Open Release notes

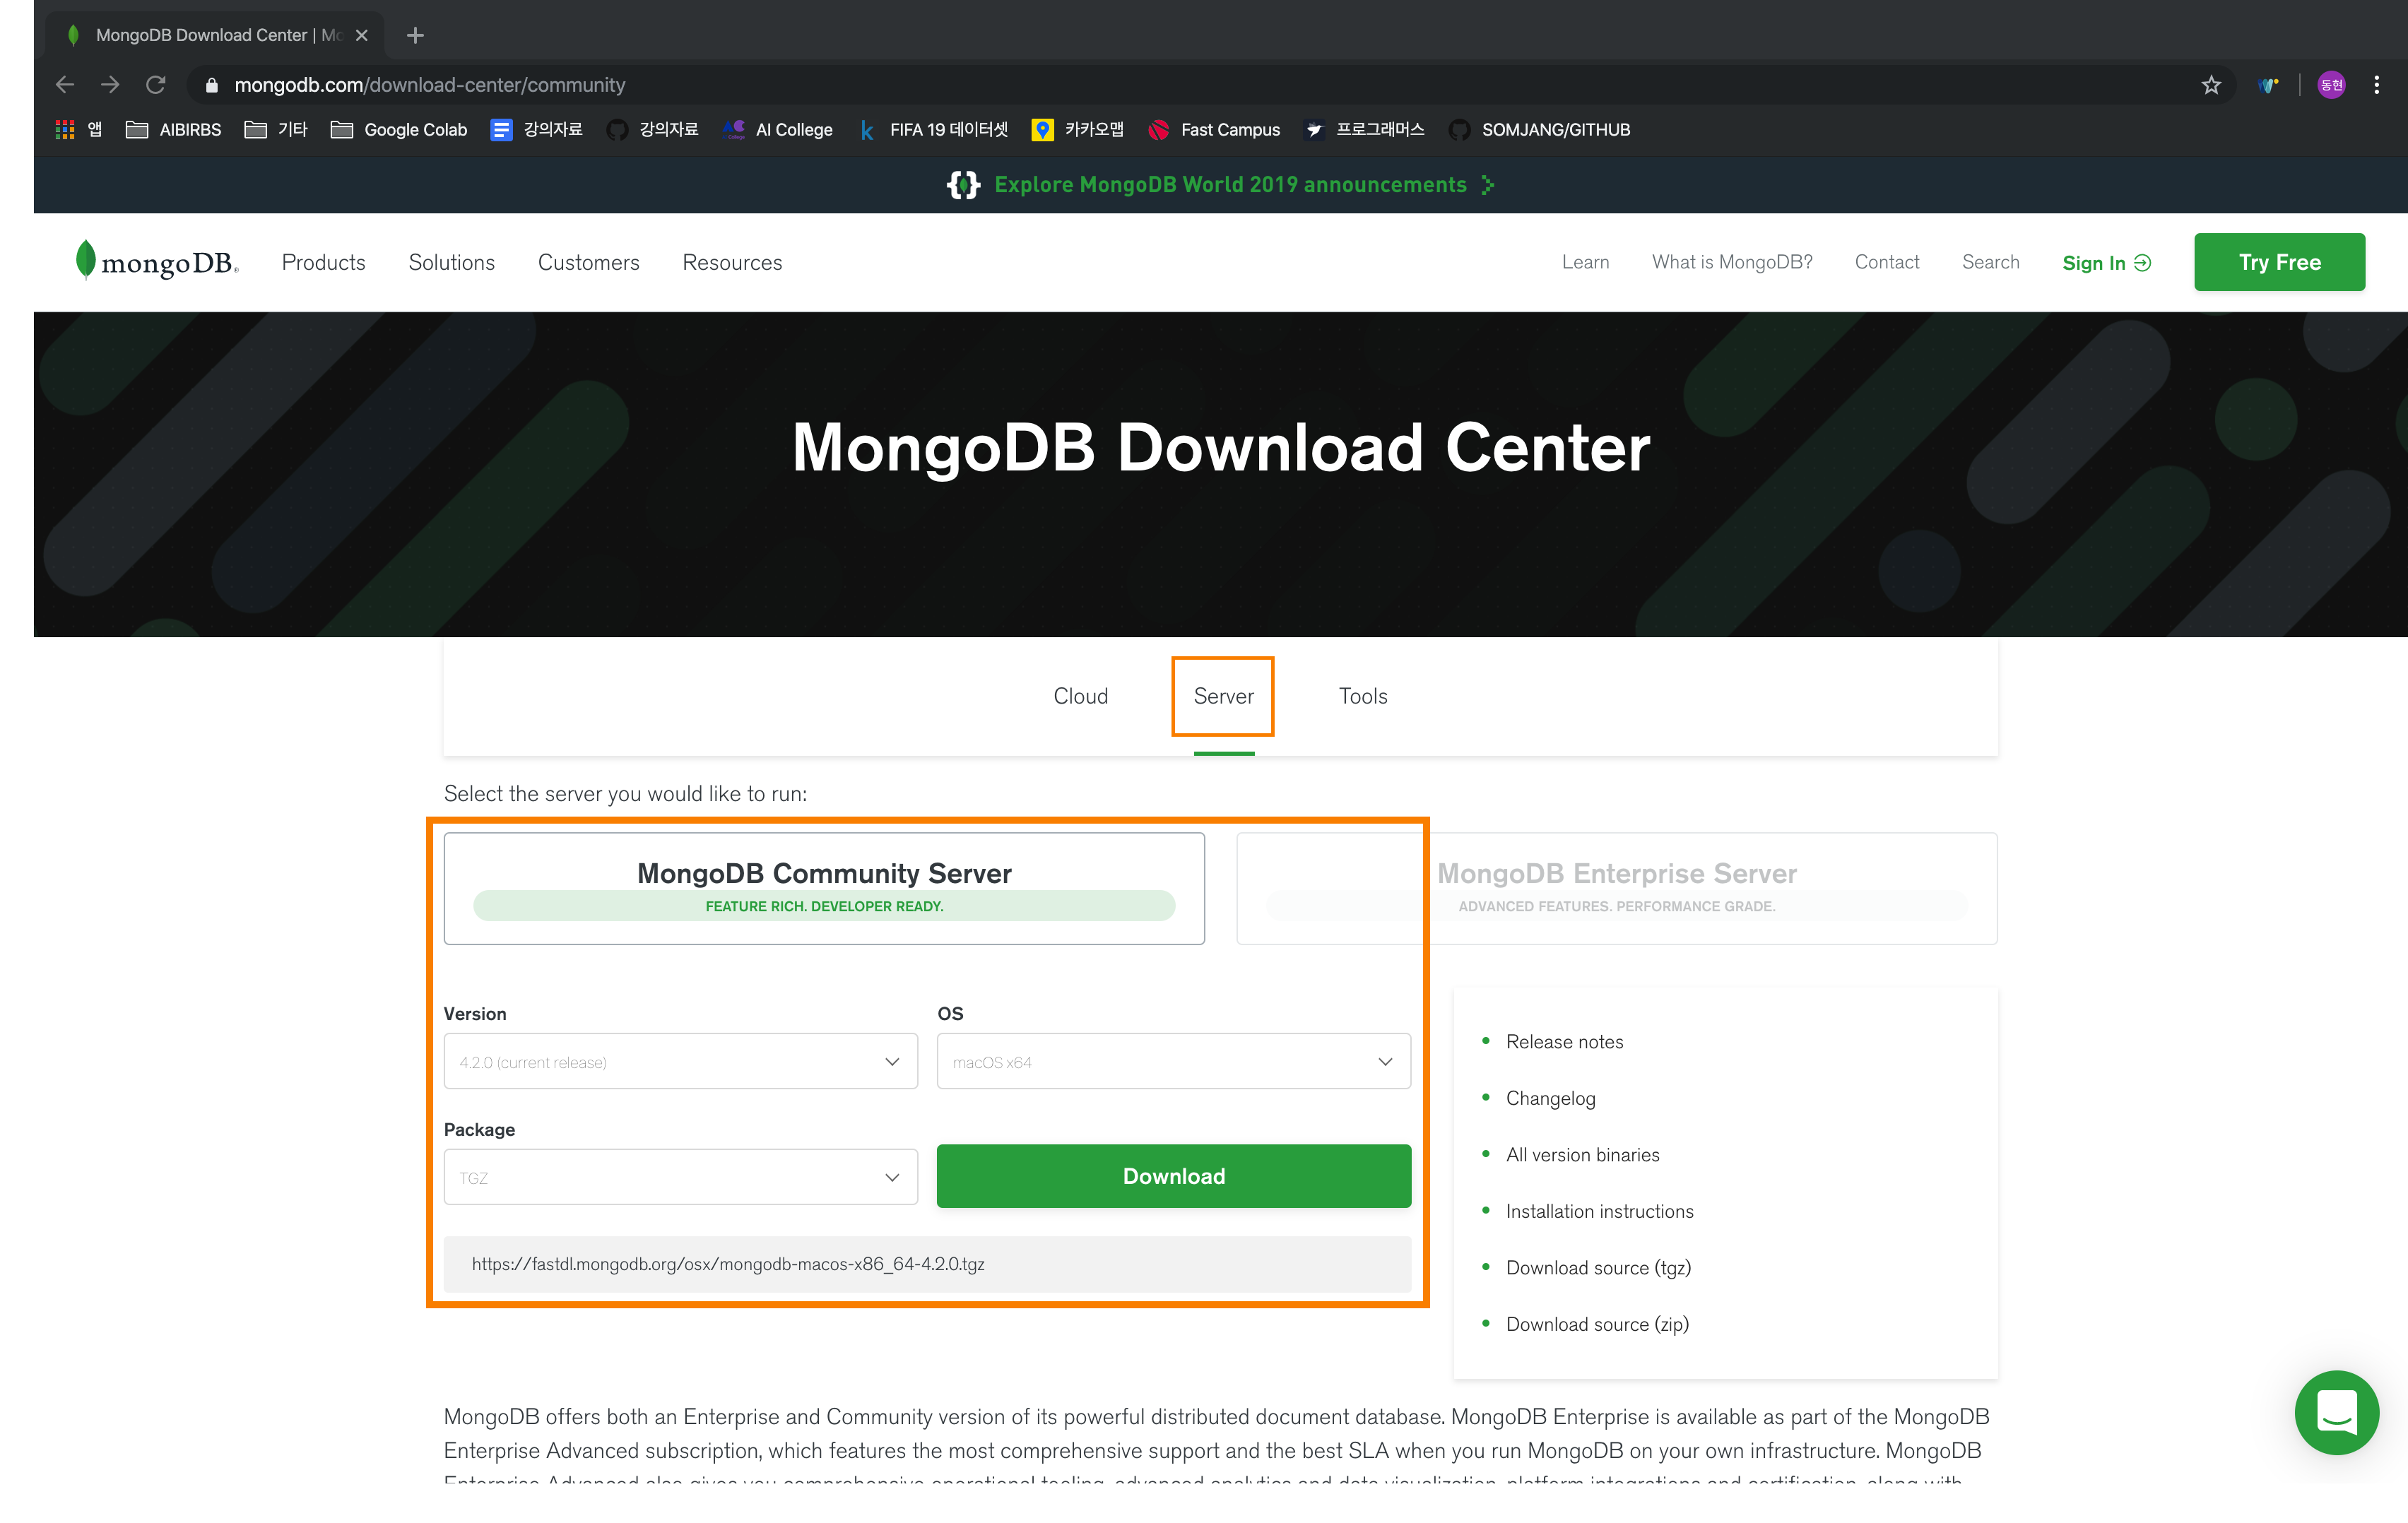(x=1564, y=1042)
